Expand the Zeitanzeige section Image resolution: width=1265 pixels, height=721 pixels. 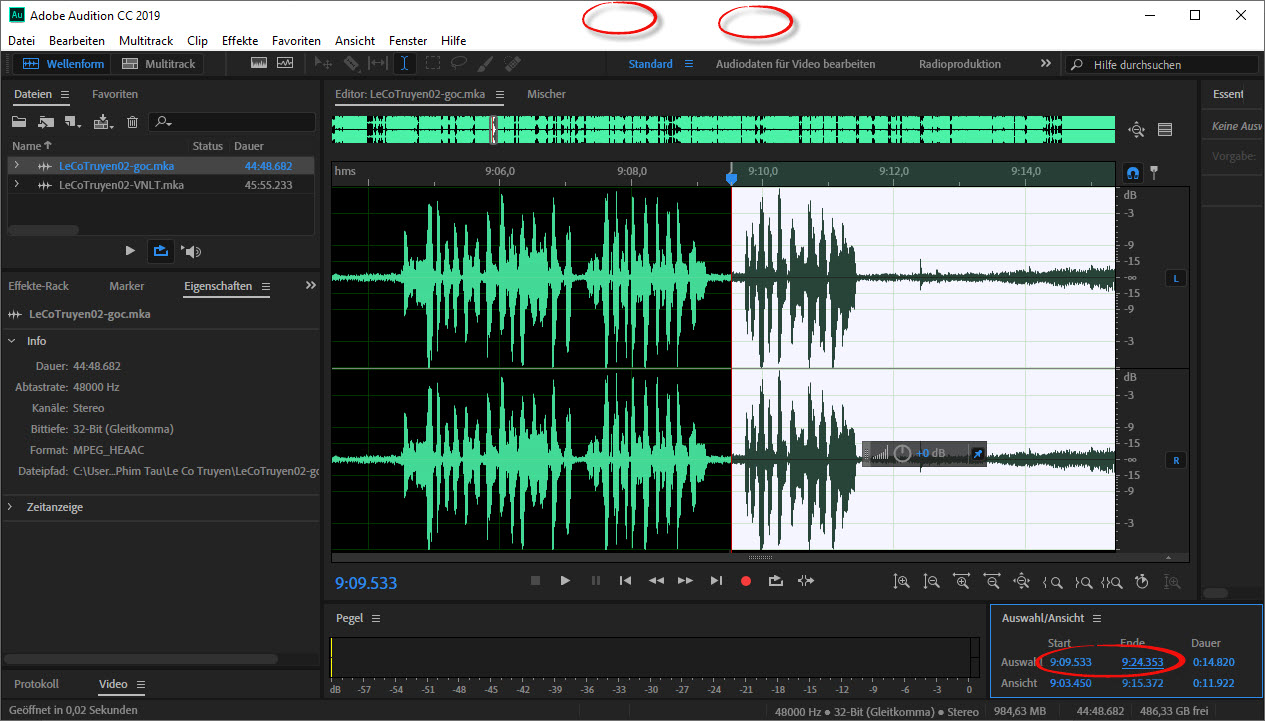(x=10, y=507)
